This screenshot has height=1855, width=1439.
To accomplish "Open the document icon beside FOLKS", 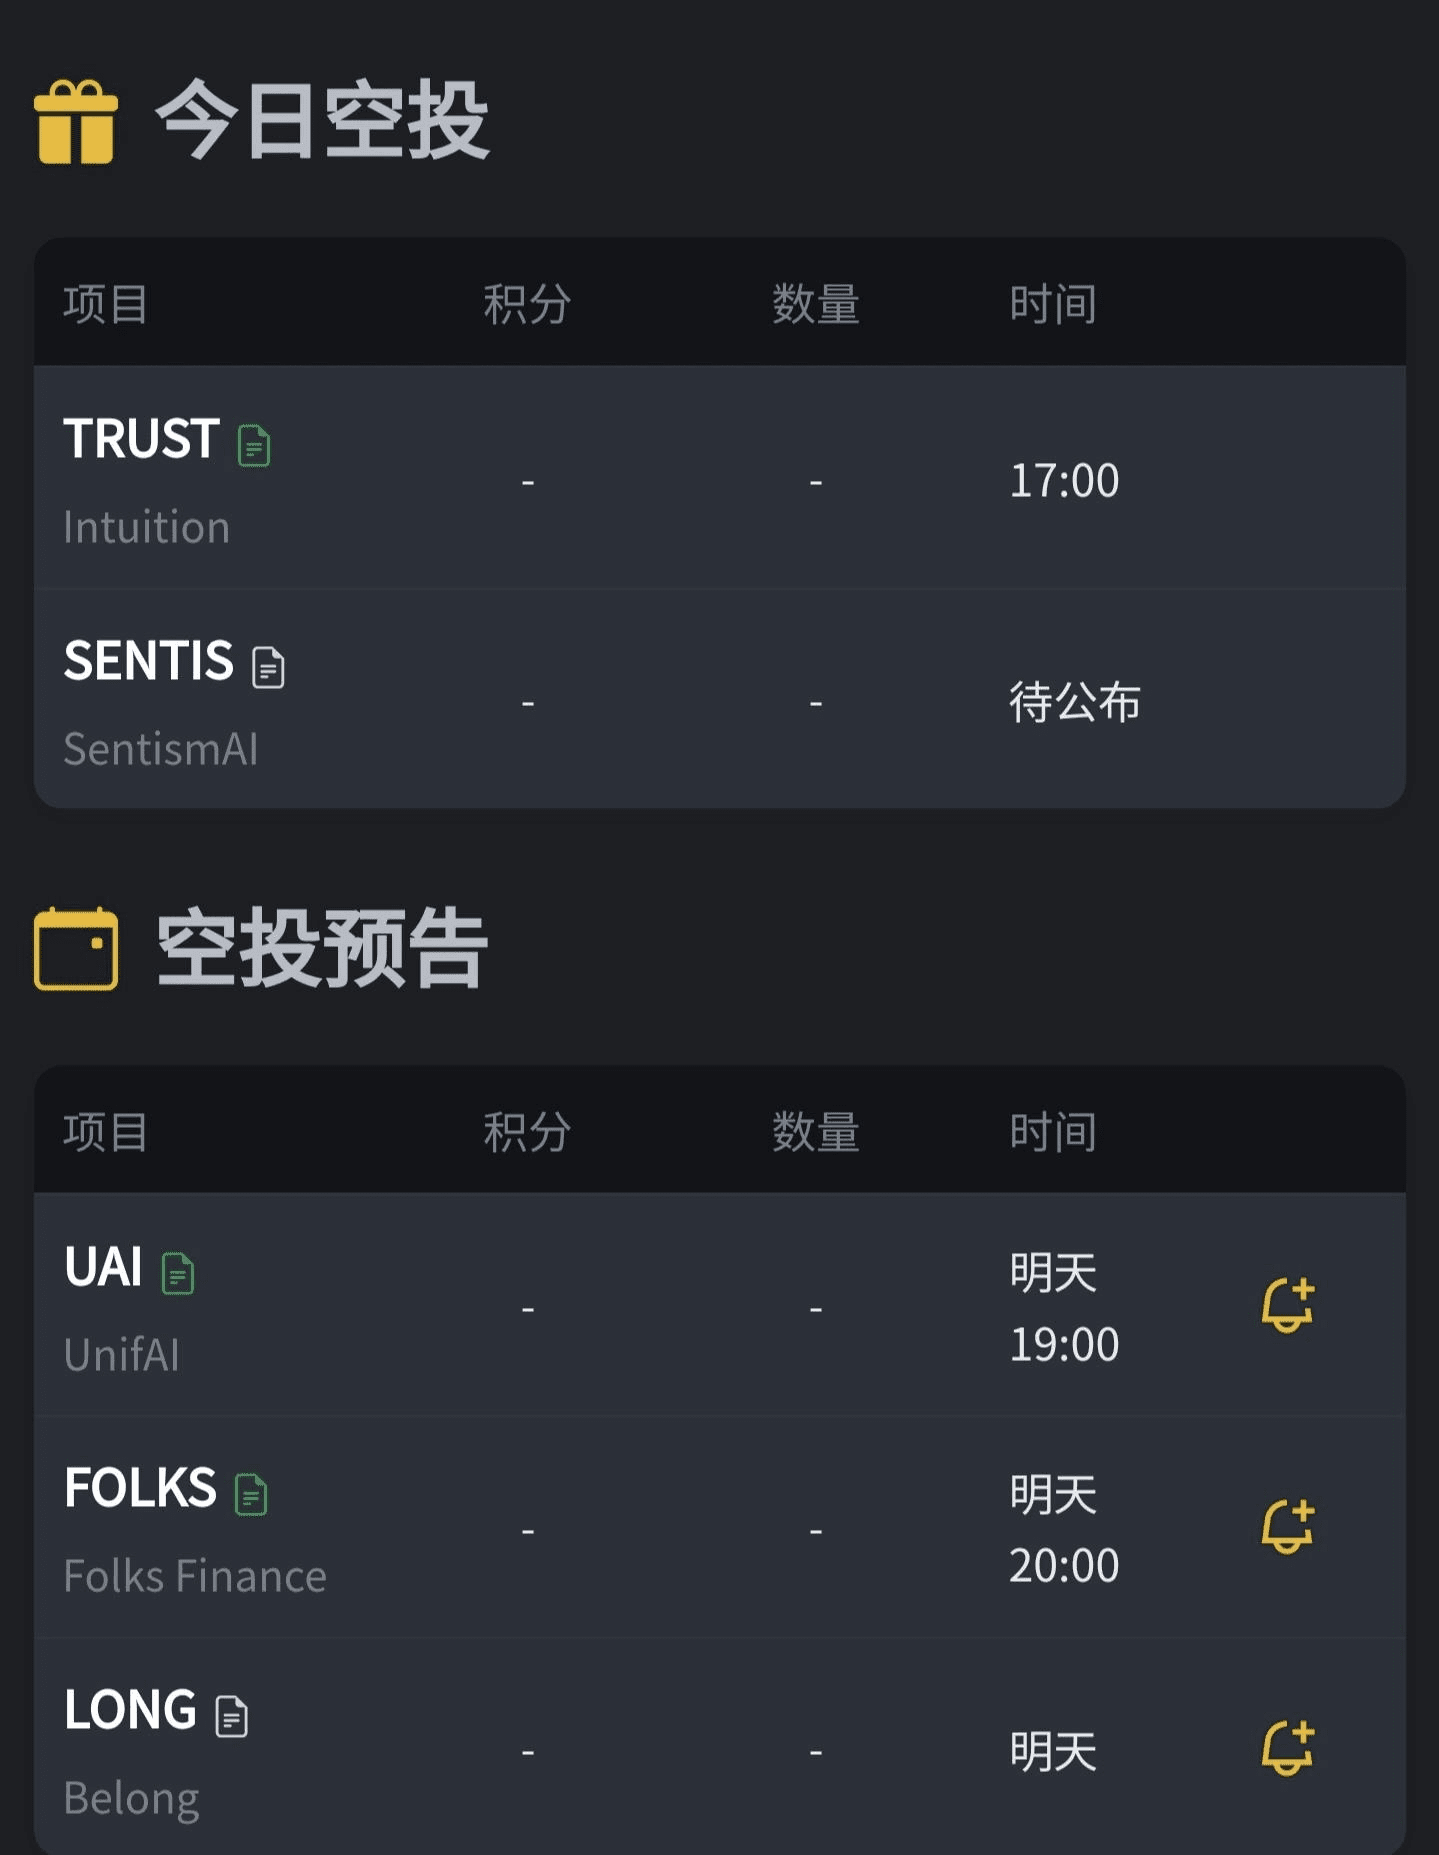I will (251, 1494).
